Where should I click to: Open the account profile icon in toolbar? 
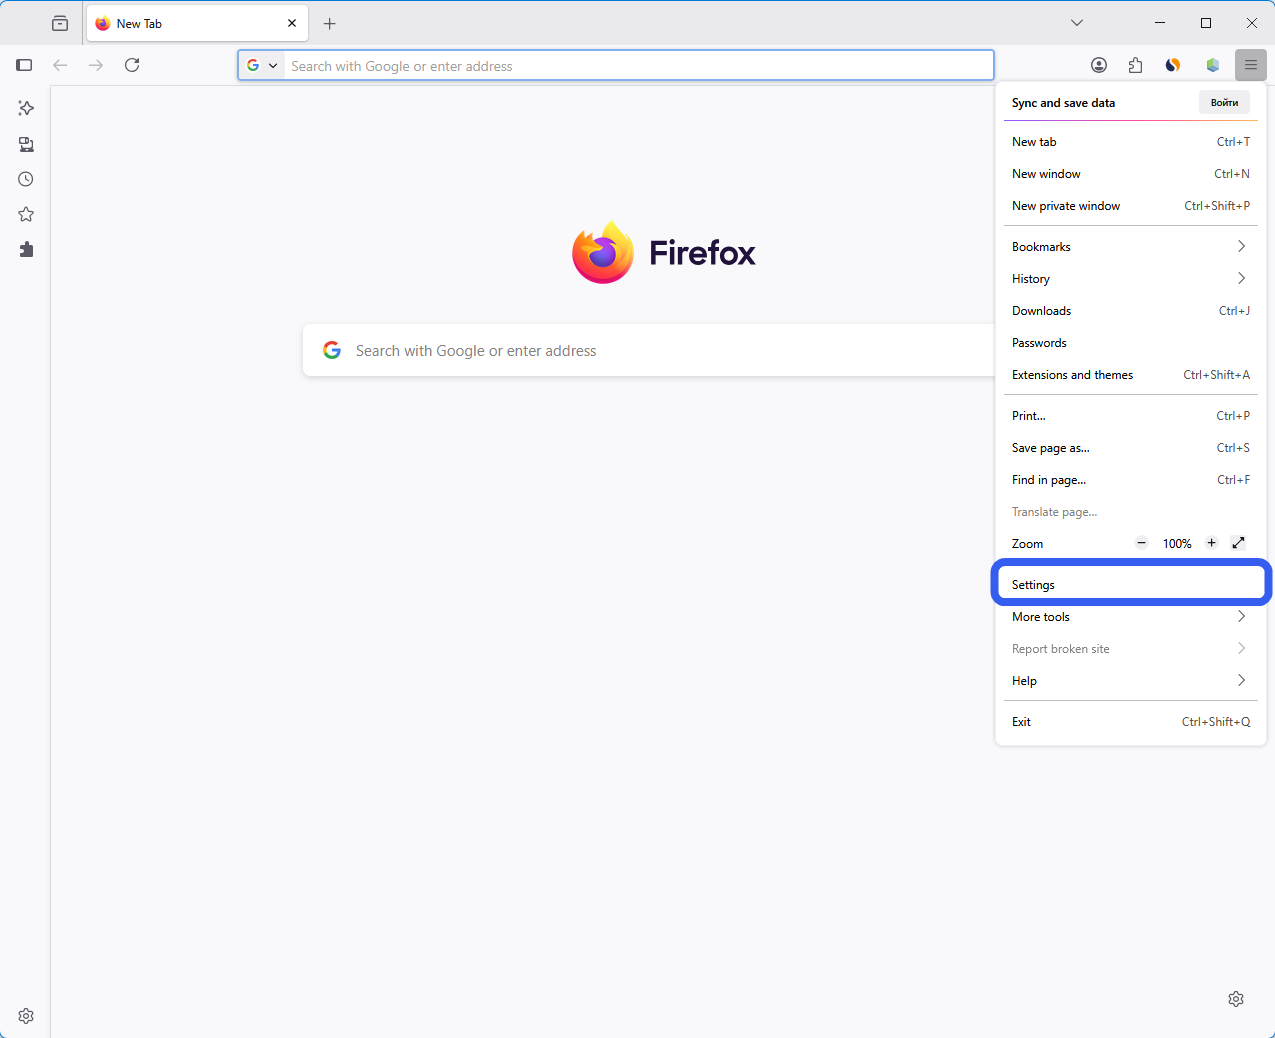coord(1099,65)
